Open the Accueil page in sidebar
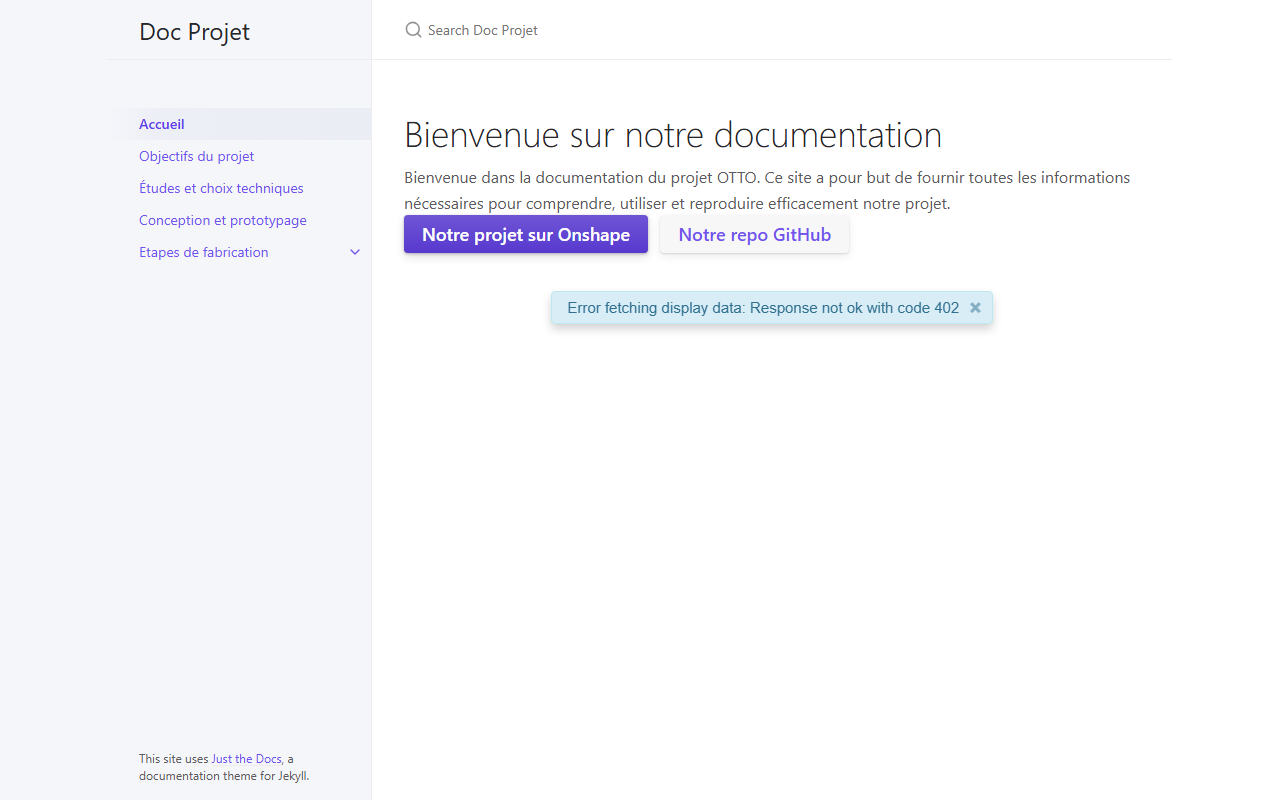Viewport: 1280px width, 800px height. [x=239, y=124]
